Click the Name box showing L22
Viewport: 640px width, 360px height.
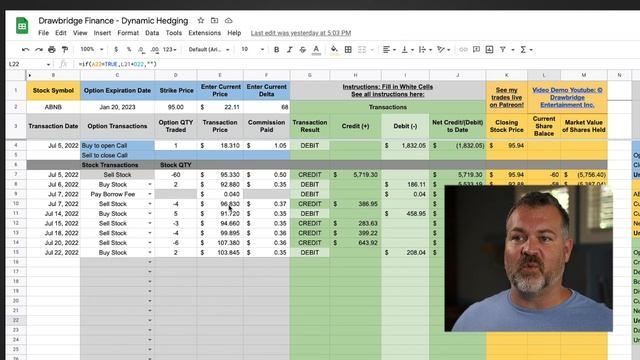27,64
